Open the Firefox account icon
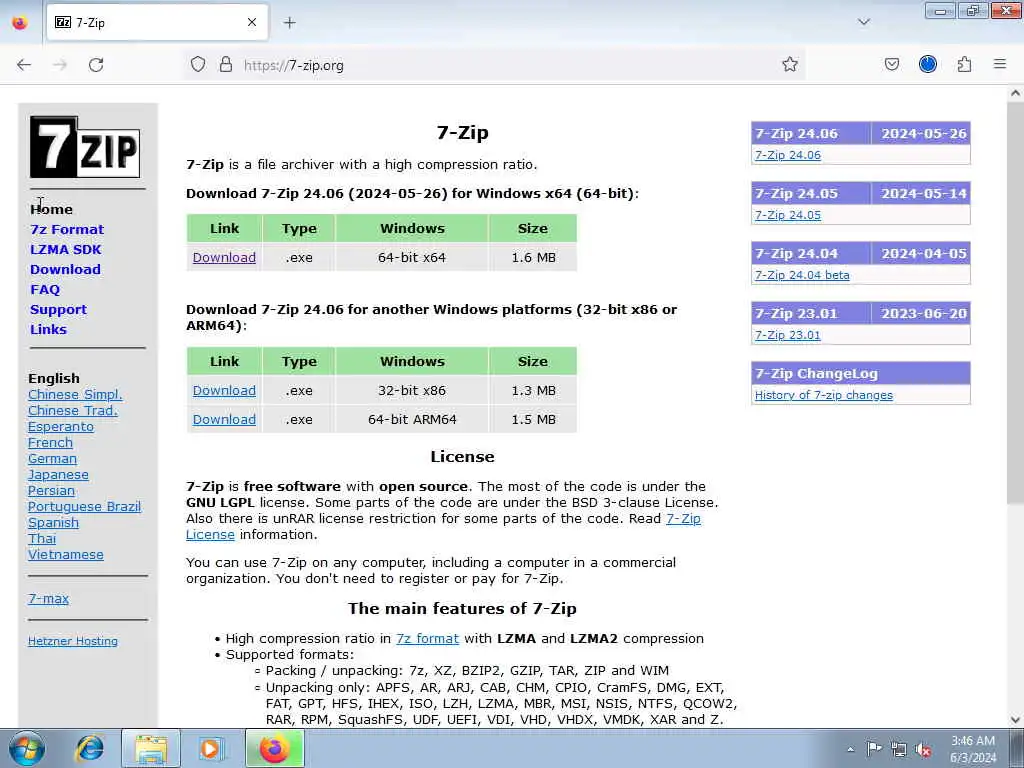Viewport: 1024px width, 768px height. 927,64
